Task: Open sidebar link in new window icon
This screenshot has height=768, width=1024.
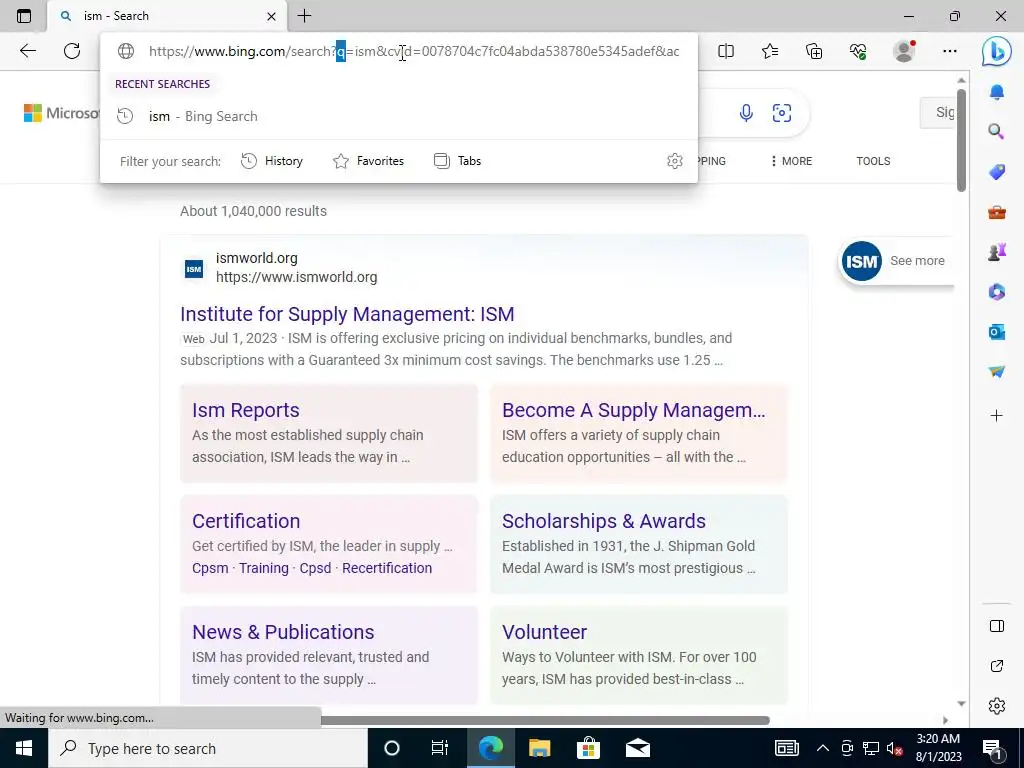Action: [x=997, y=666]
